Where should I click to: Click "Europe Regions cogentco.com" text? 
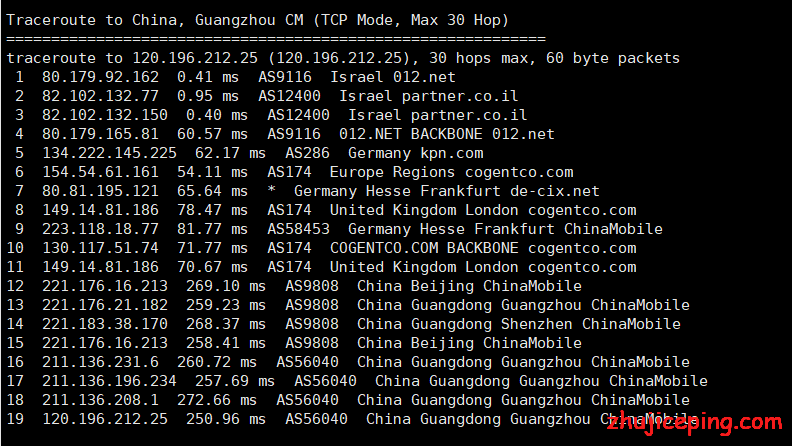click(452, 172)
